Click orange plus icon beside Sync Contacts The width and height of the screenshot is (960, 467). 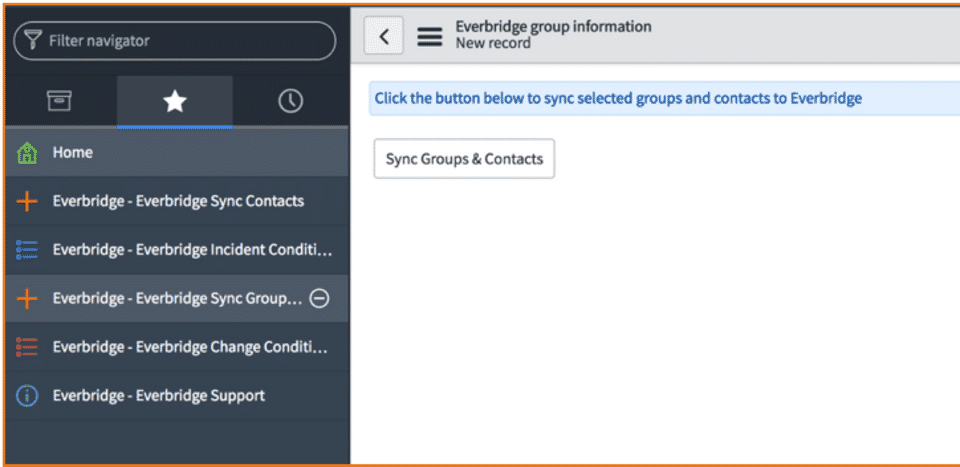coord(27,201)
